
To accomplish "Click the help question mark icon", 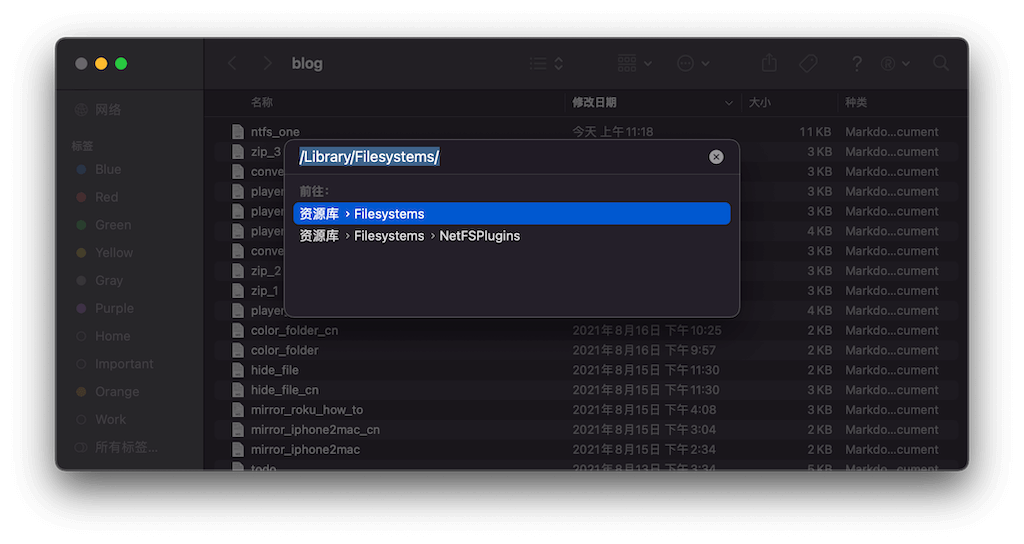I will coord(857,63).
